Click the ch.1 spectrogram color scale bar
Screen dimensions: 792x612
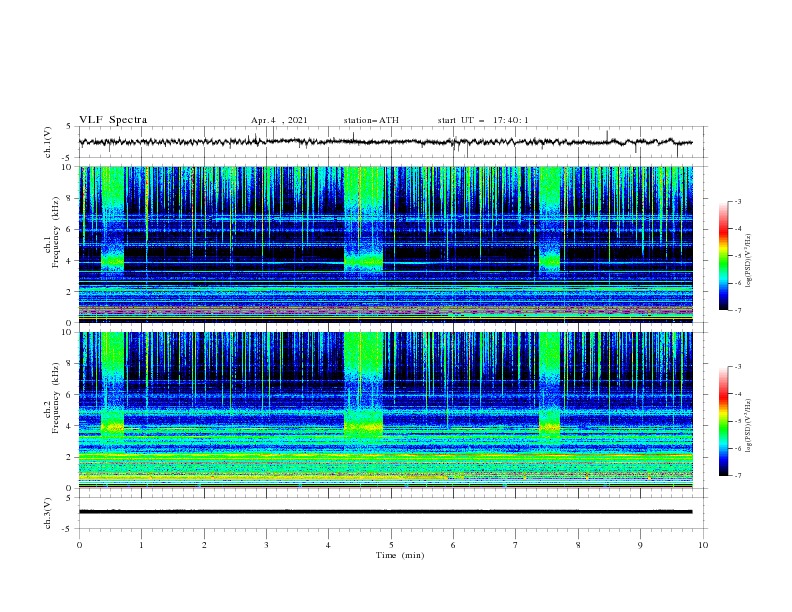coord(724,256)
